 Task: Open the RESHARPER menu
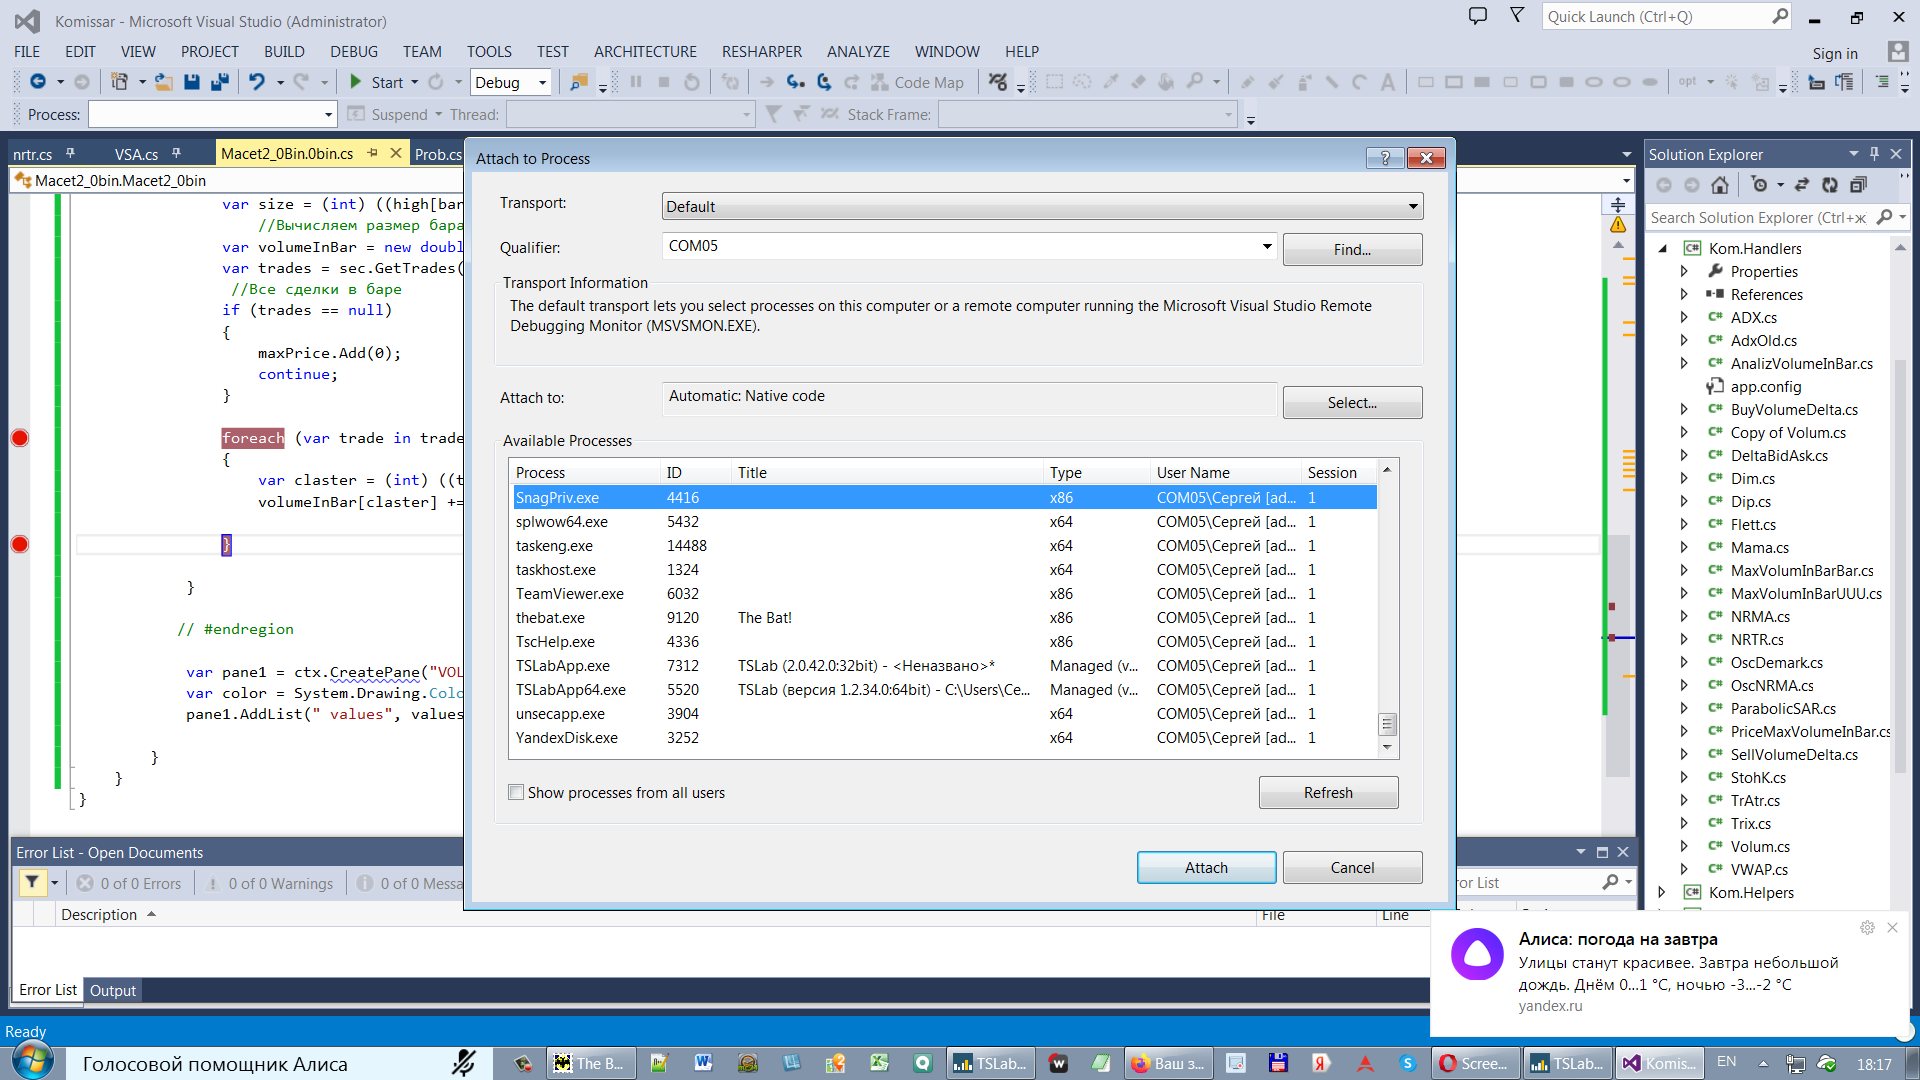pos(761,52)
